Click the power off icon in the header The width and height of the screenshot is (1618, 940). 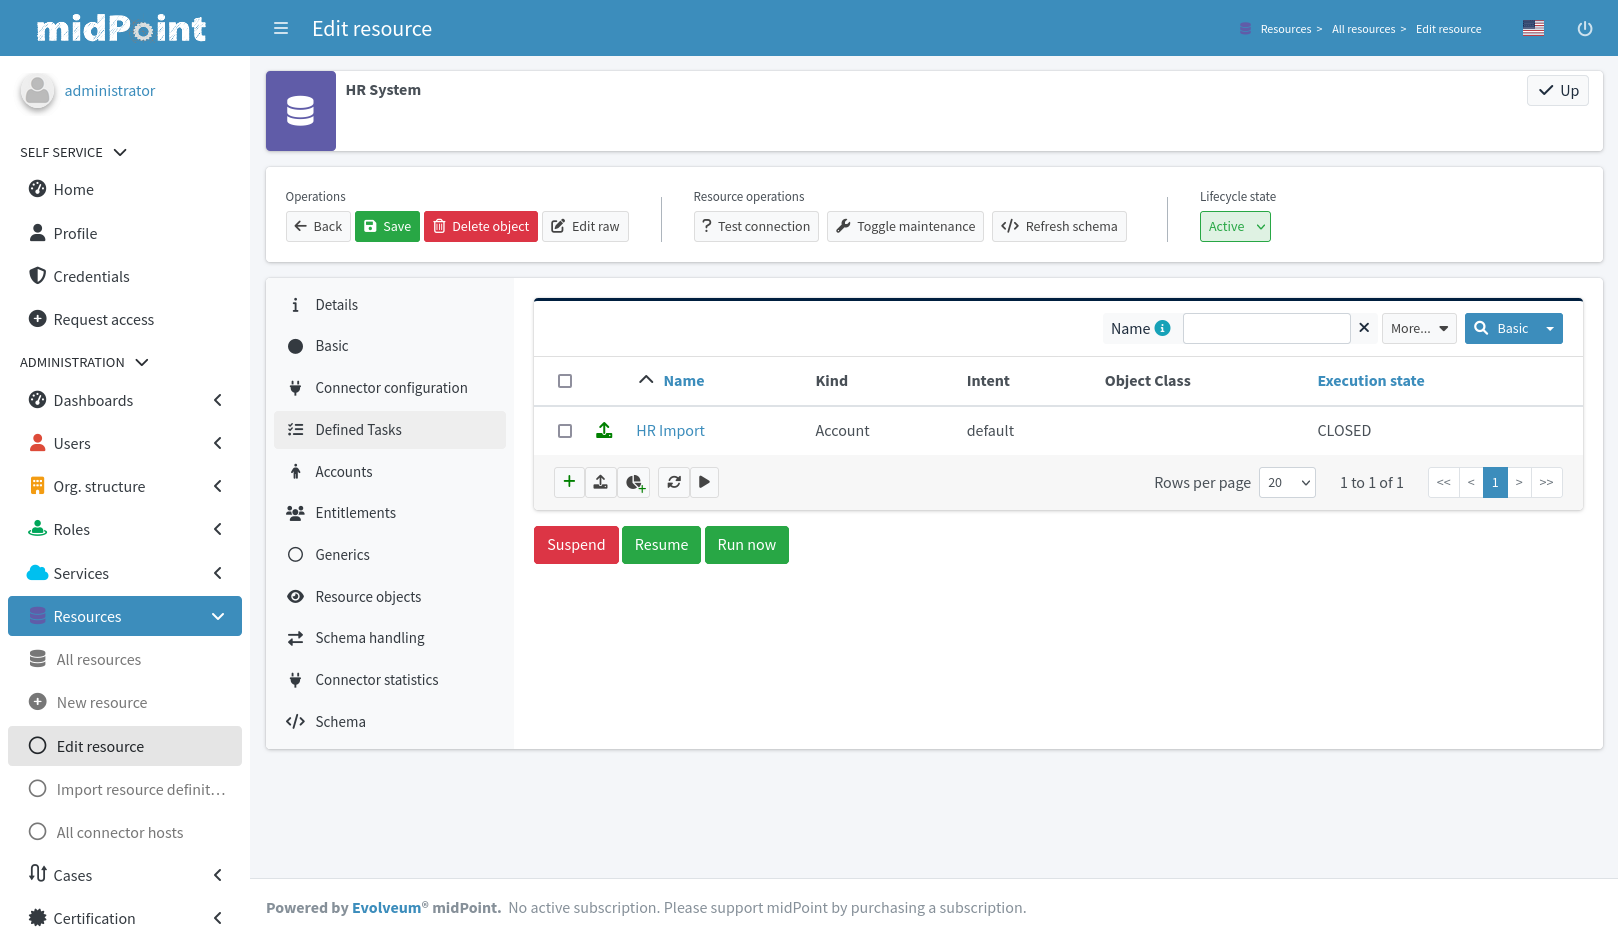coord(1585,28)
